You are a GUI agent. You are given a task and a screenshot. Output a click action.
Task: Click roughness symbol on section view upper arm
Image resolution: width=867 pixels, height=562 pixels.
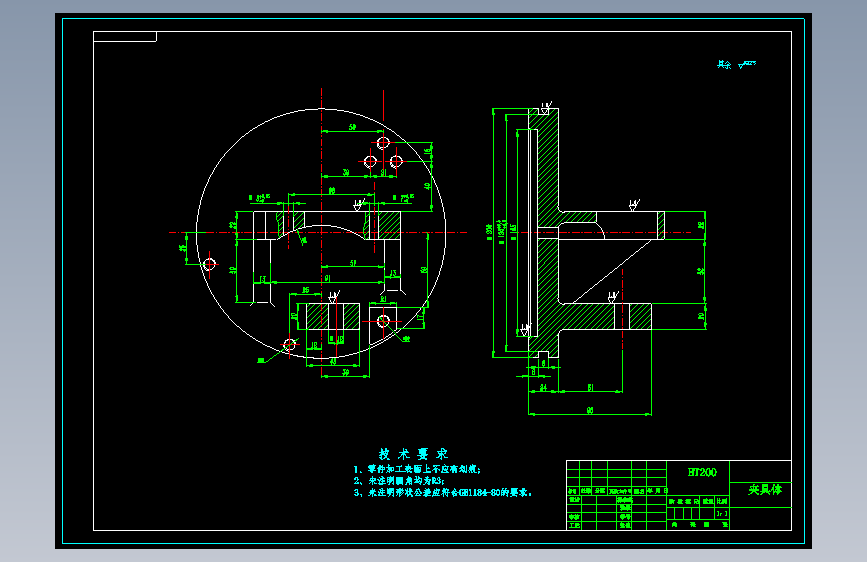click(x=634, y=205)
